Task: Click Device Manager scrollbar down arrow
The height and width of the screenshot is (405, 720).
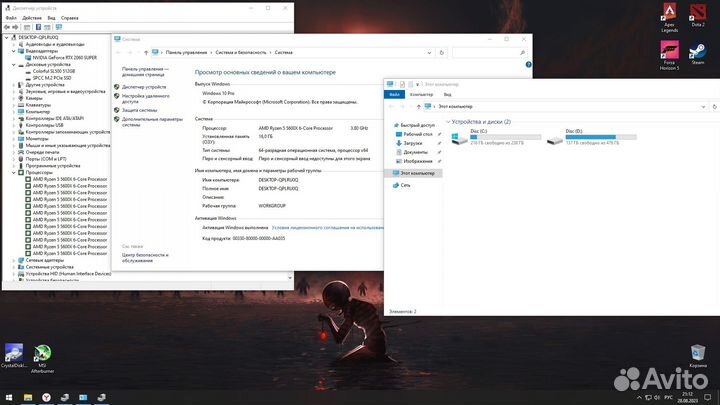Action: [290, 278]
